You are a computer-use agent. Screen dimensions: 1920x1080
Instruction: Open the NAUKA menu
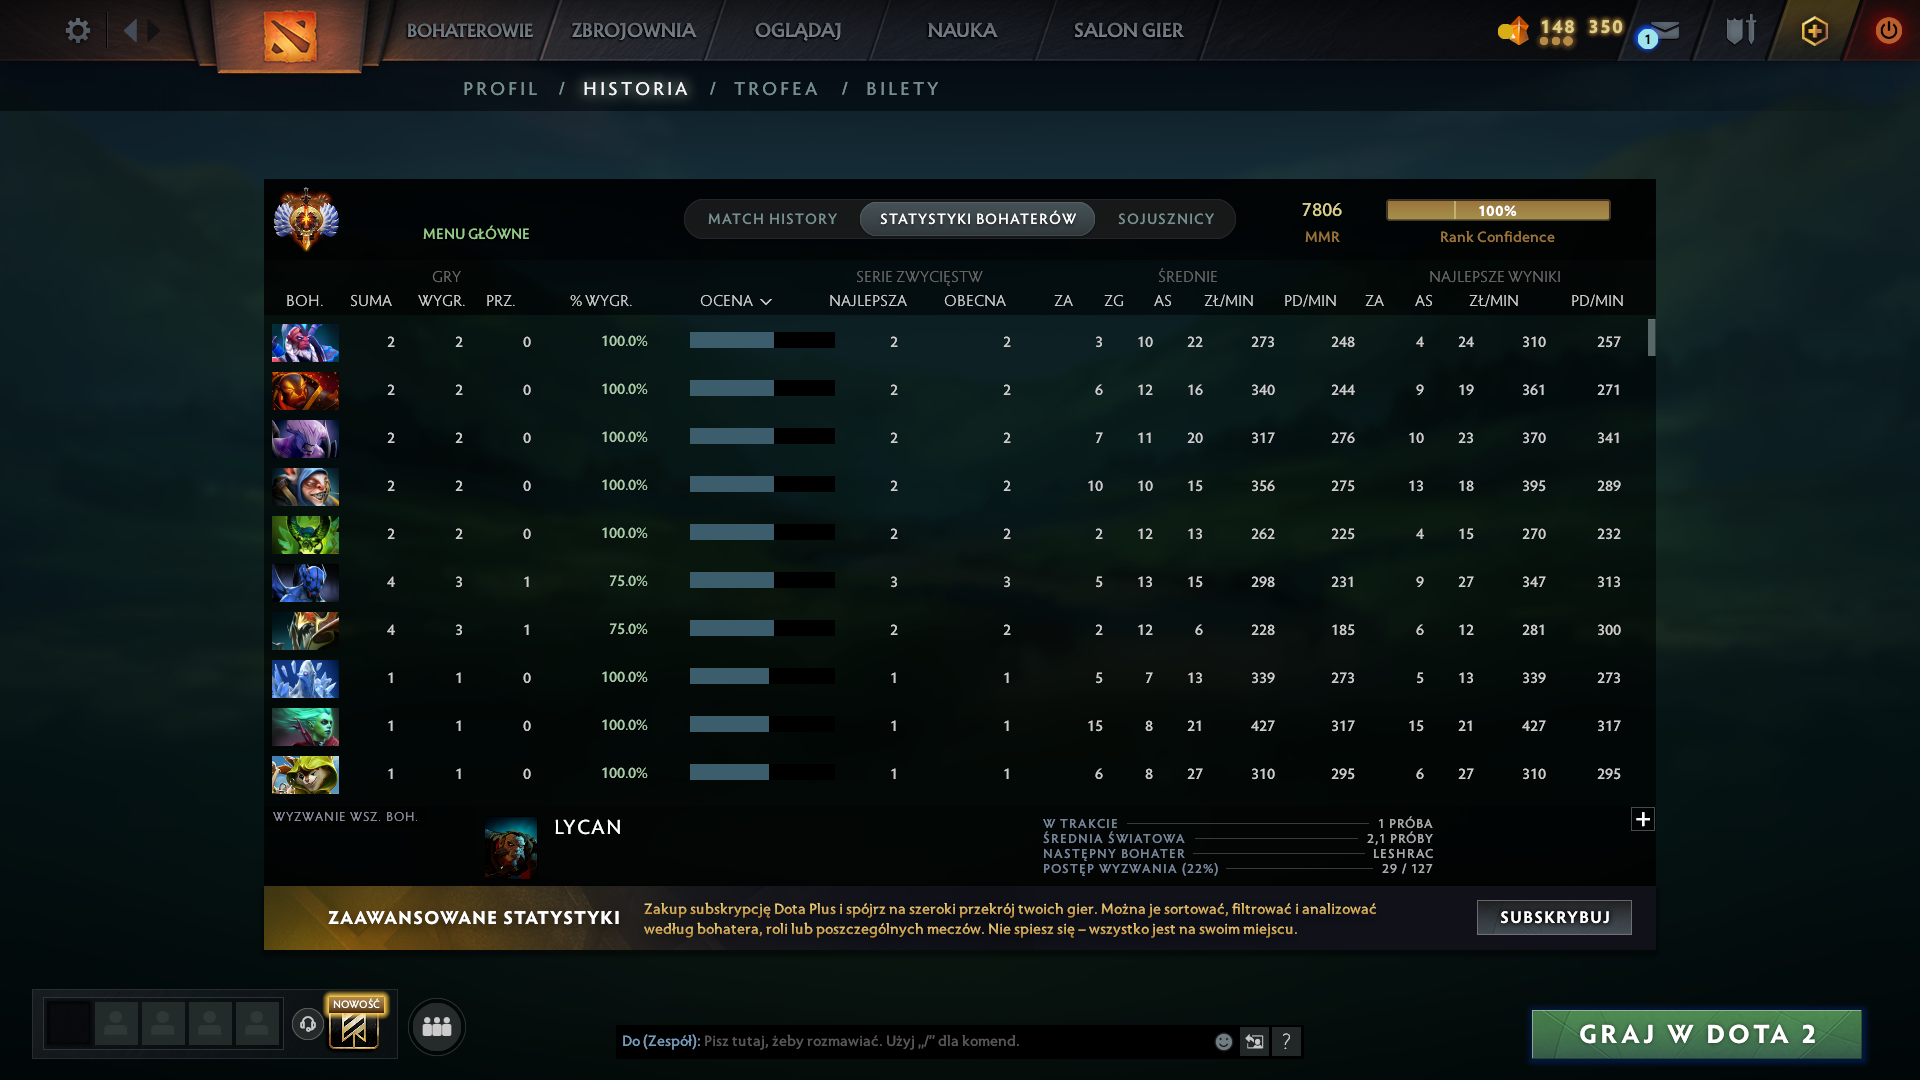pyautogui.click(x=961, y=30)
